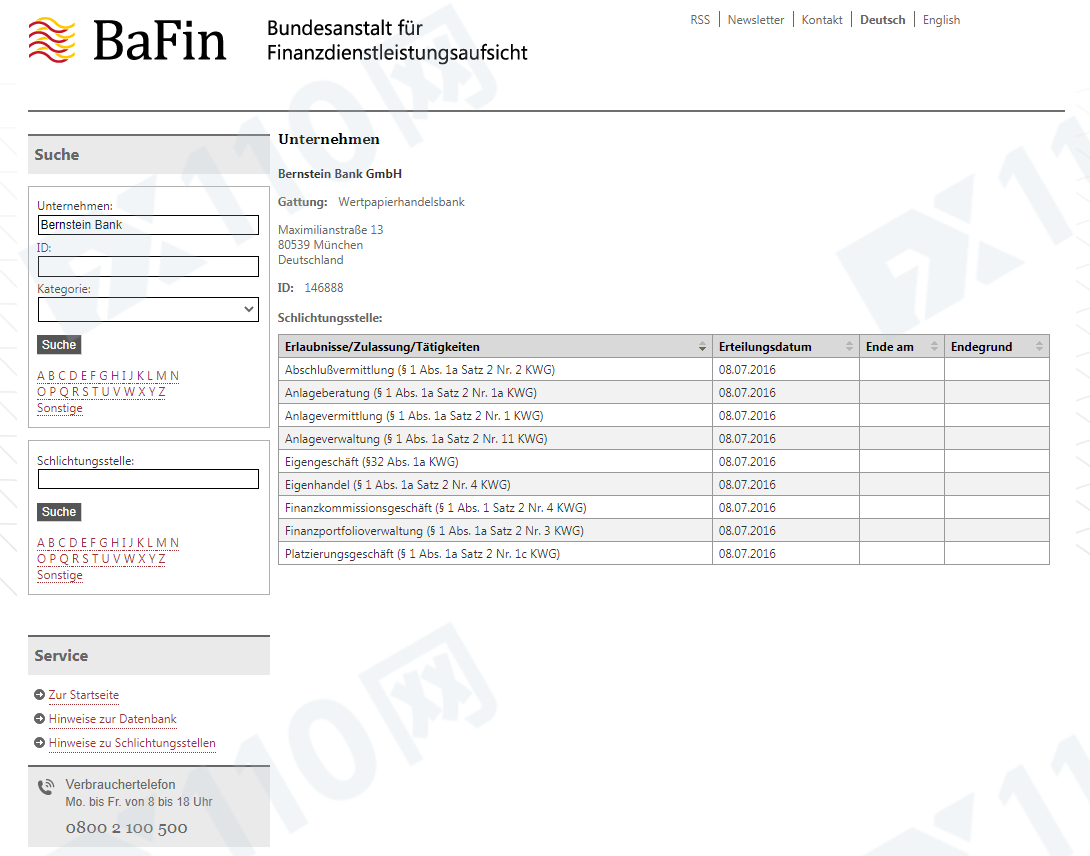
Task: Click address line Maximilianstraße 13
Action: [x=330, y=229]
